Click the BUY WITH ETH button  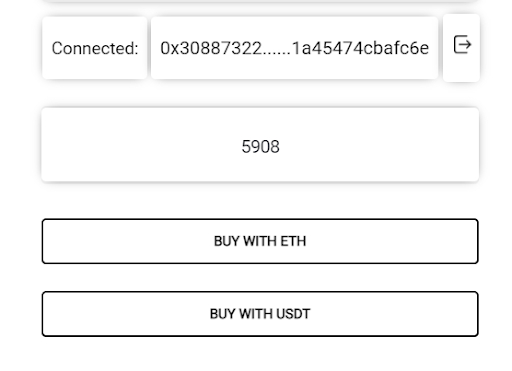pyautogui.click(x=260, y=241)
